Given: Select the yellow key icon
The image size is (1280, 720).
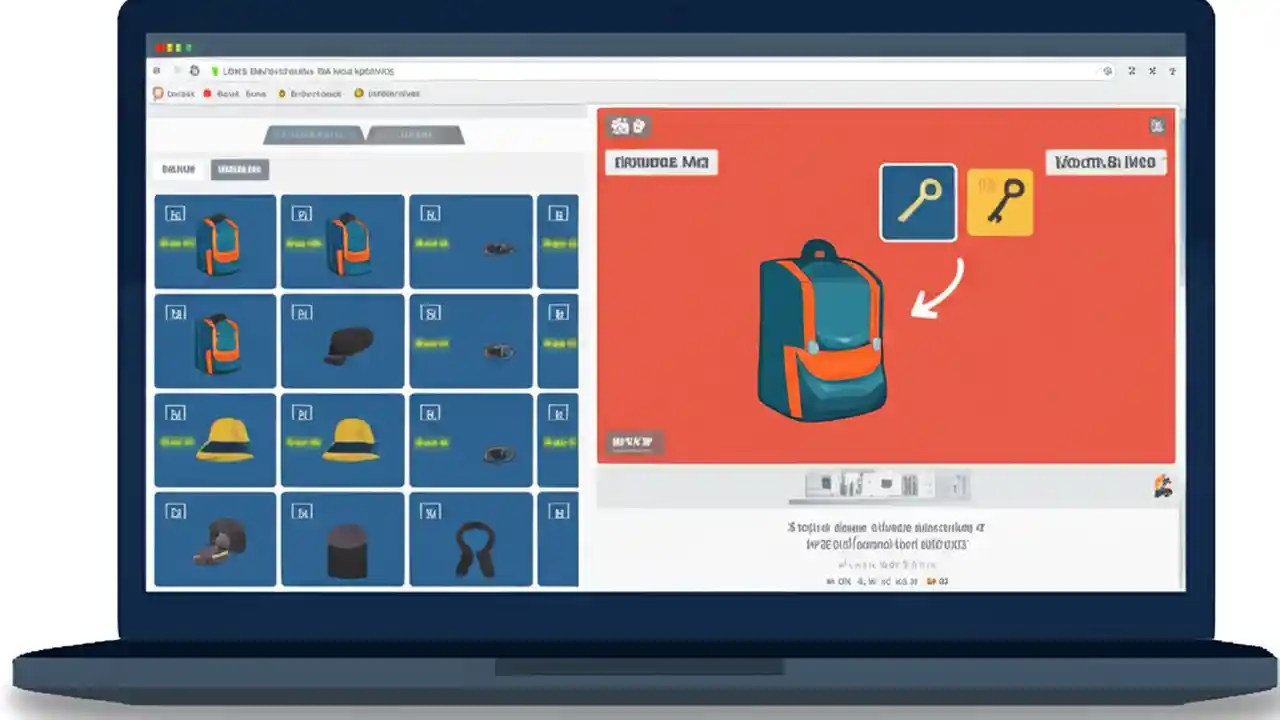Looking at the screenshot, I should (1000, 202).
